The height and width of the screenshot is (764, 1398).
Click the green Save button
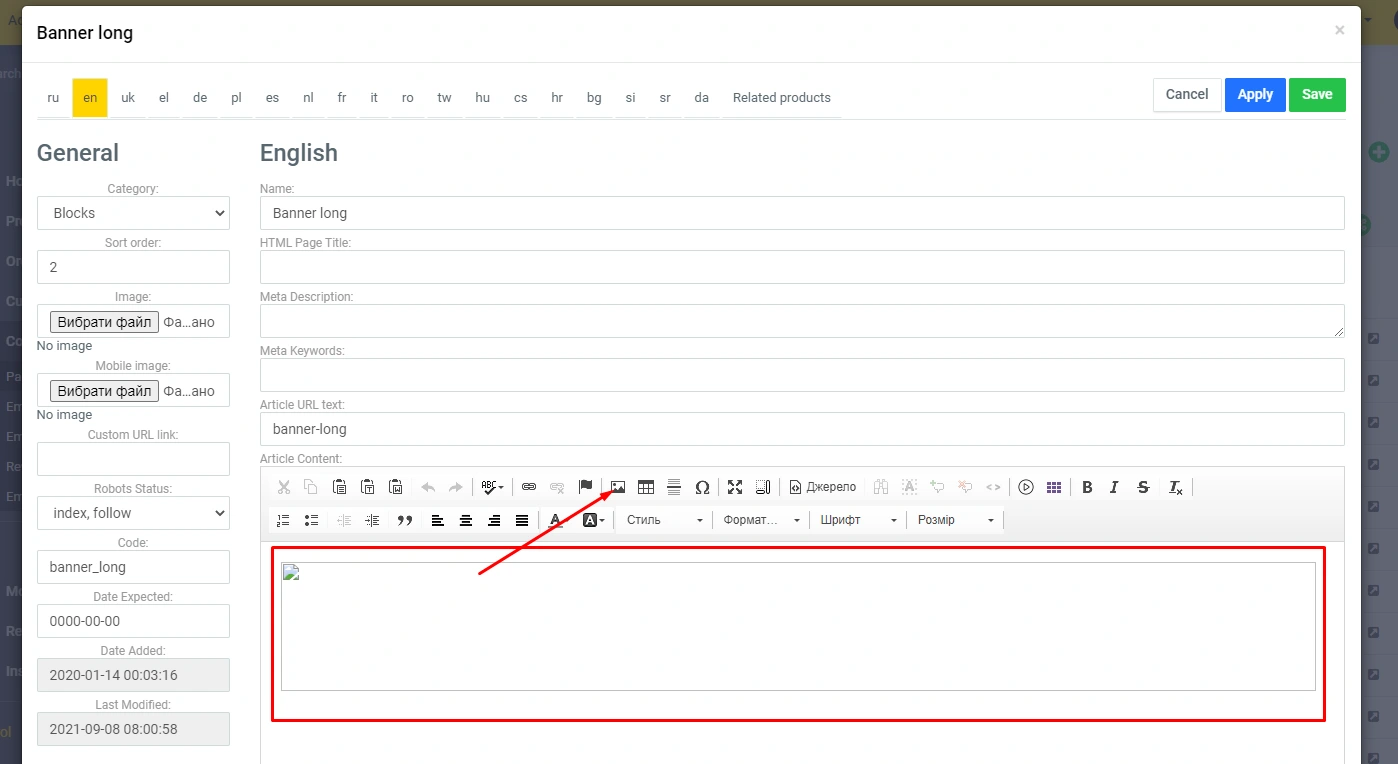pos(1316,95)
